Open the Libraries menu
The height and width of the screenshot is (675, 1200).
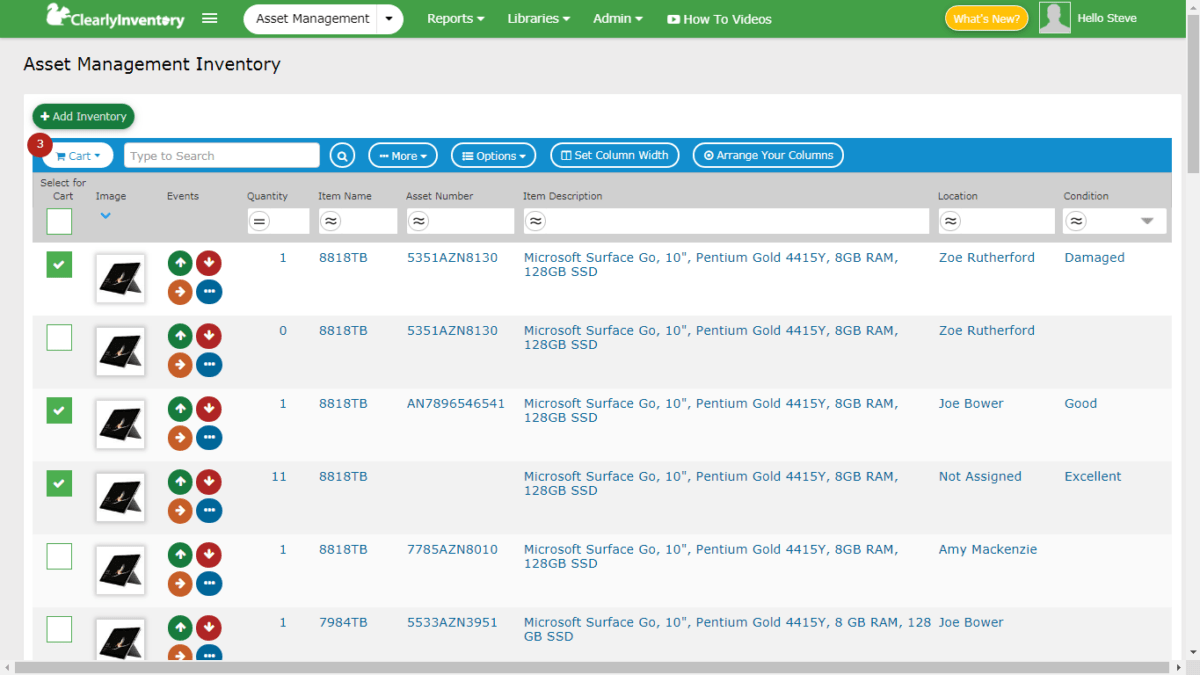click(539, 19)
